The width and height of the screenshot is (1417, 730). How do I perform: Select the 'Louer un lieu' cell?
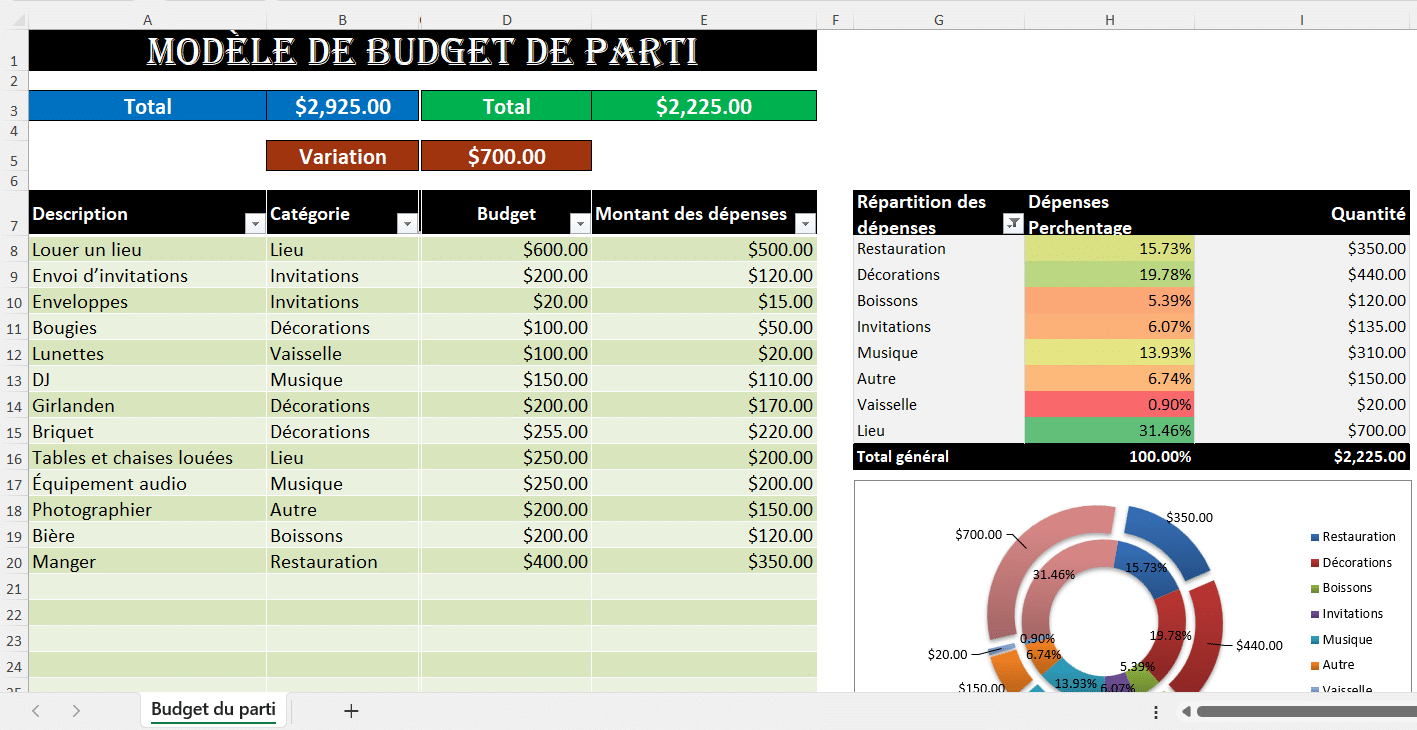pos(147,250)
